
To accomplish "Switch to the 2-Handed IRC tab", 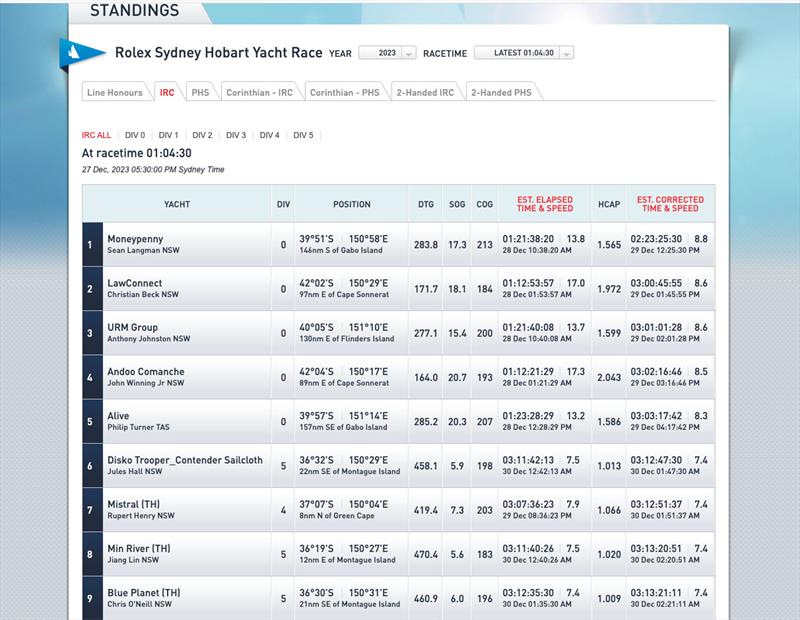I will click(x=425, y=92).
